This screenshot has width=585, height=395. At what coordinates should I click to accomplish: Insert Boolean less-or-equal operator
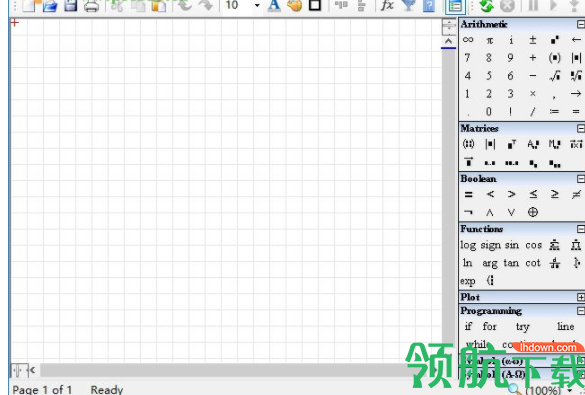pos(533,194)
